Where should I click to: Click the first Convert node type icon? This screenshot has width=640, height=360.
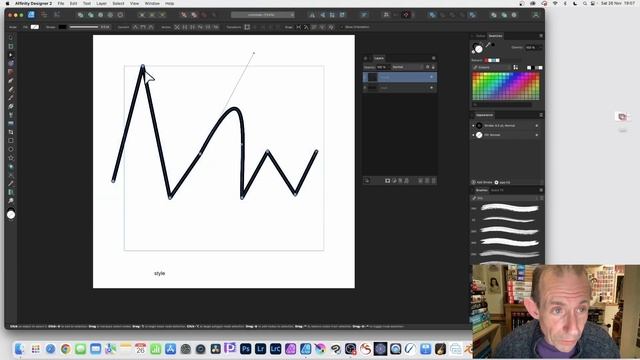(x=136, y=27)
